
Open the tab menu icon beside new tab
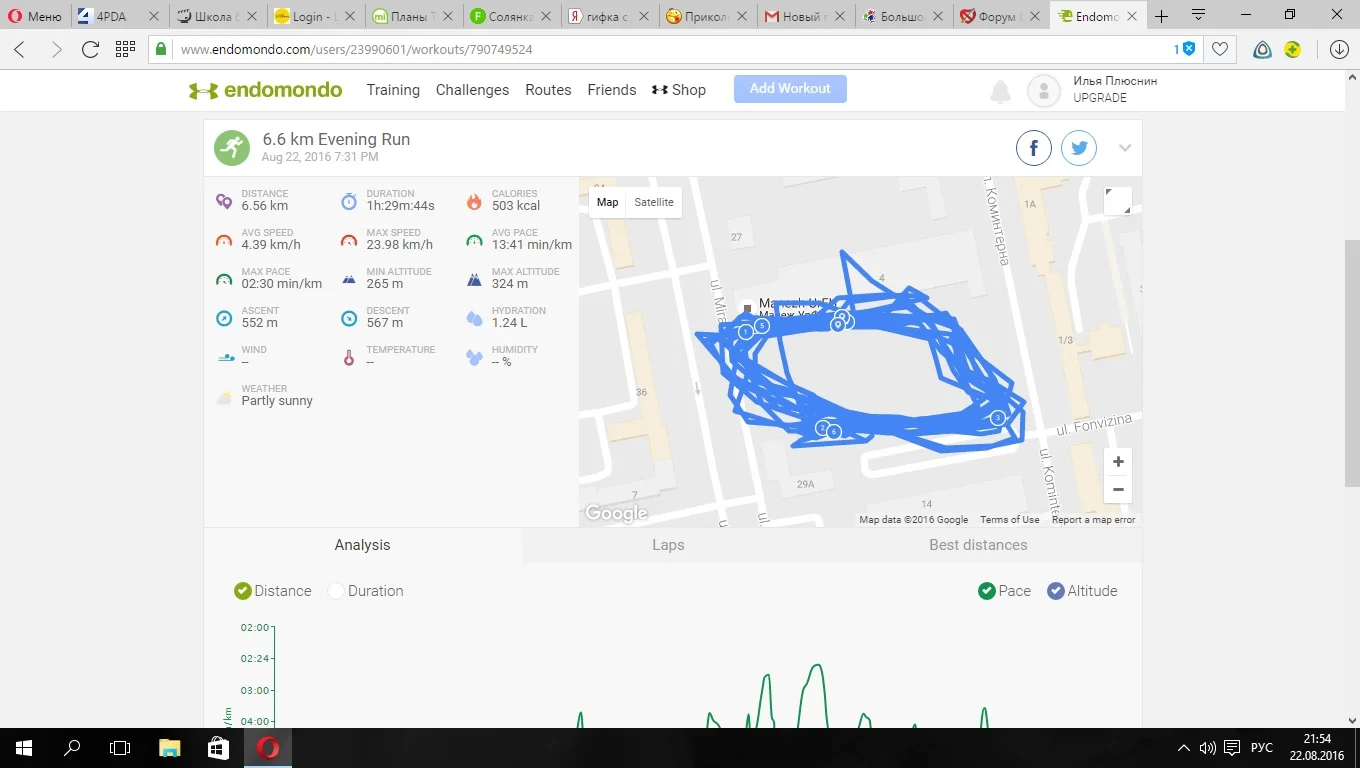click(1198, 16)
